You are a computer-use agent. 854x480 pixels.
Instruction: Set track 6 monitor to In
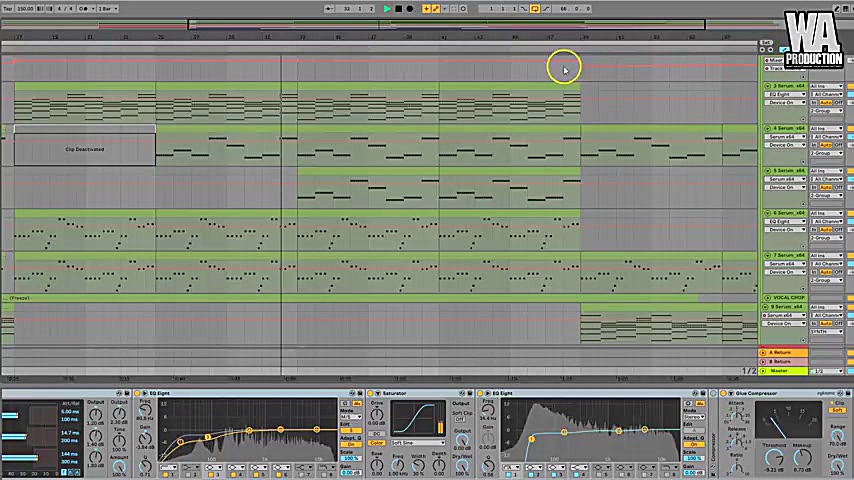coord(814,230)
